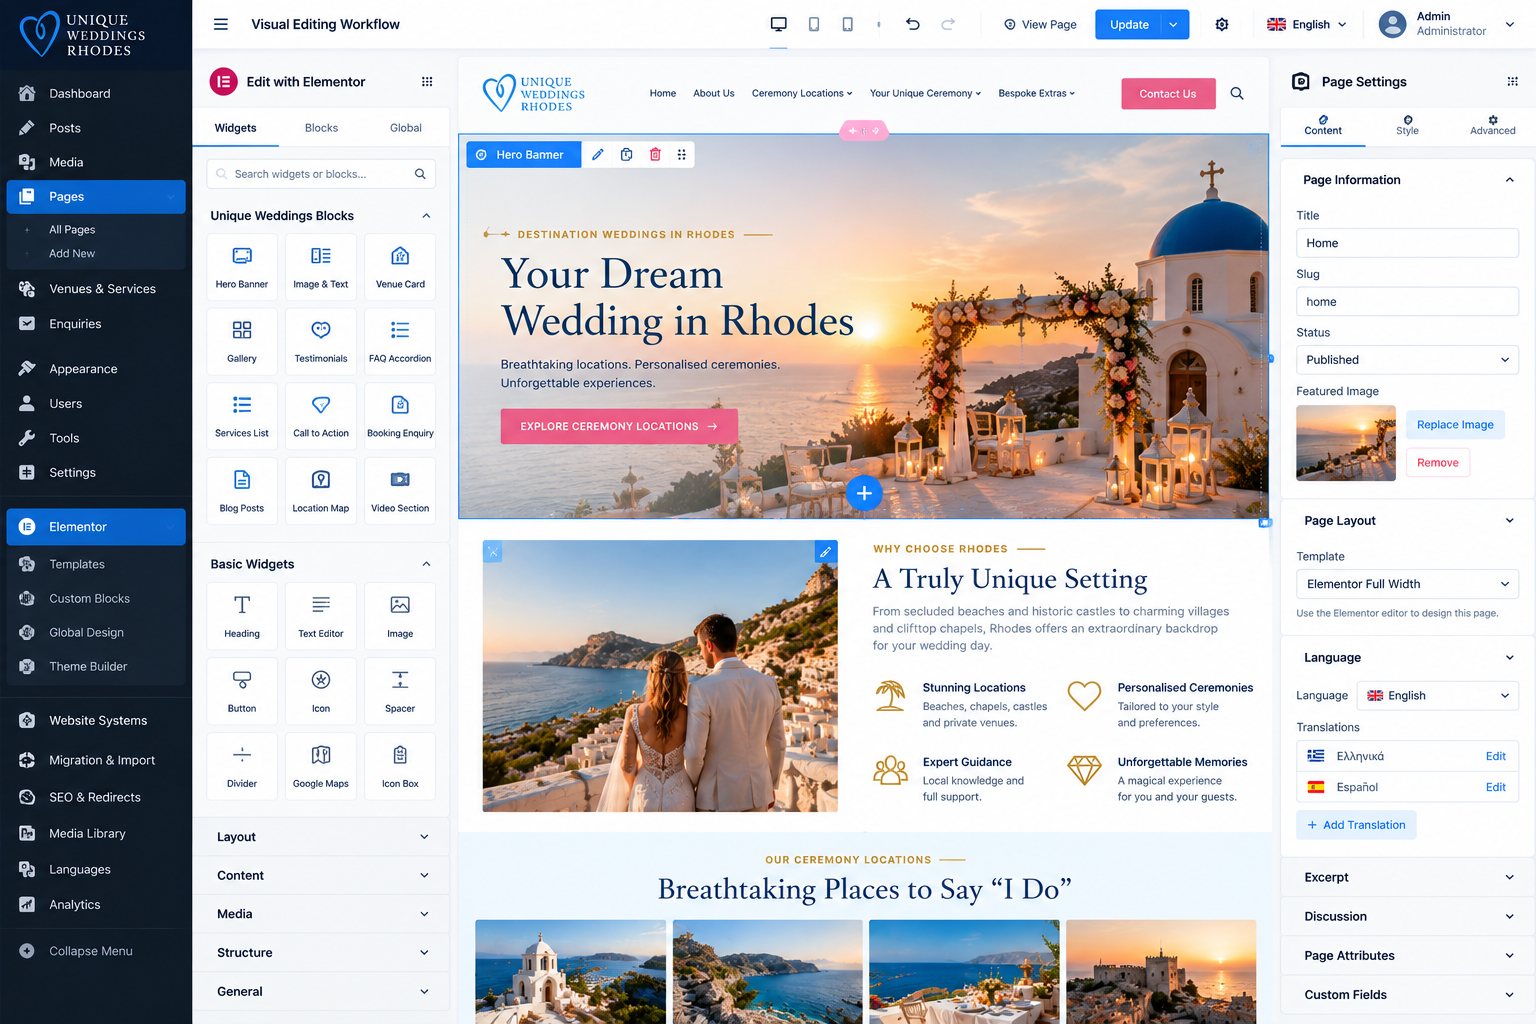Add the Venue Card widget

pos(400,269)
